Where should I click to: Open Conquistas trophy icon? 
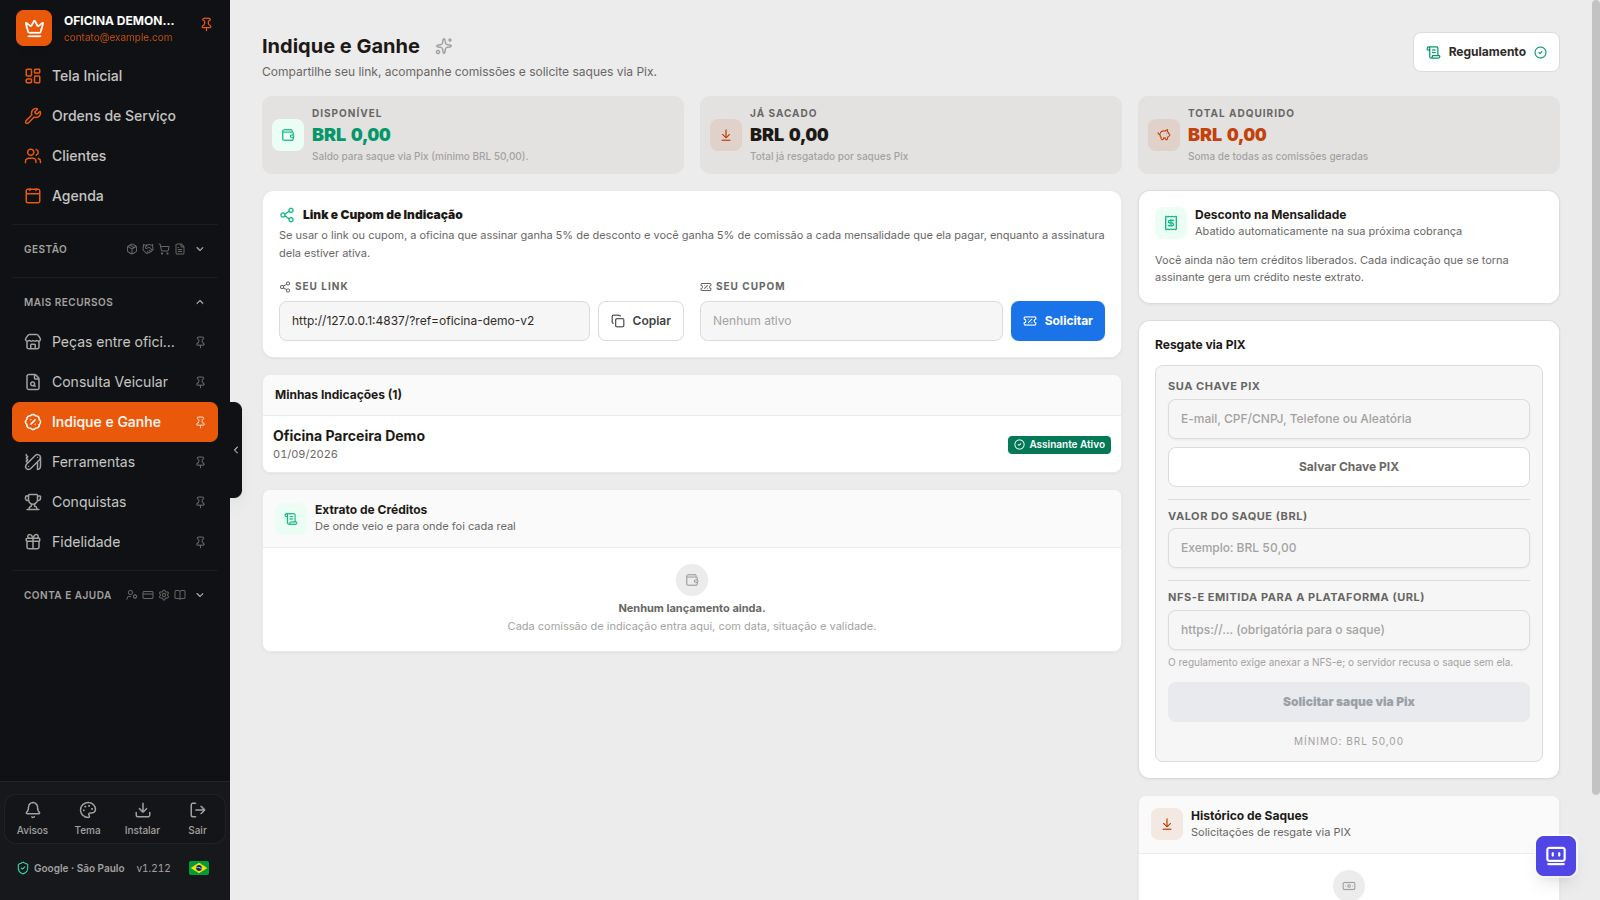33,502
